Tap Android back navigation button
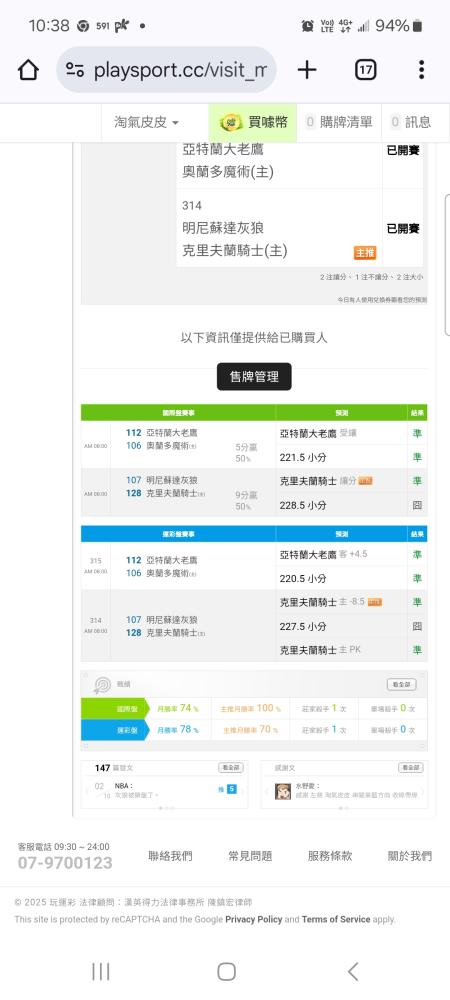 353,971
